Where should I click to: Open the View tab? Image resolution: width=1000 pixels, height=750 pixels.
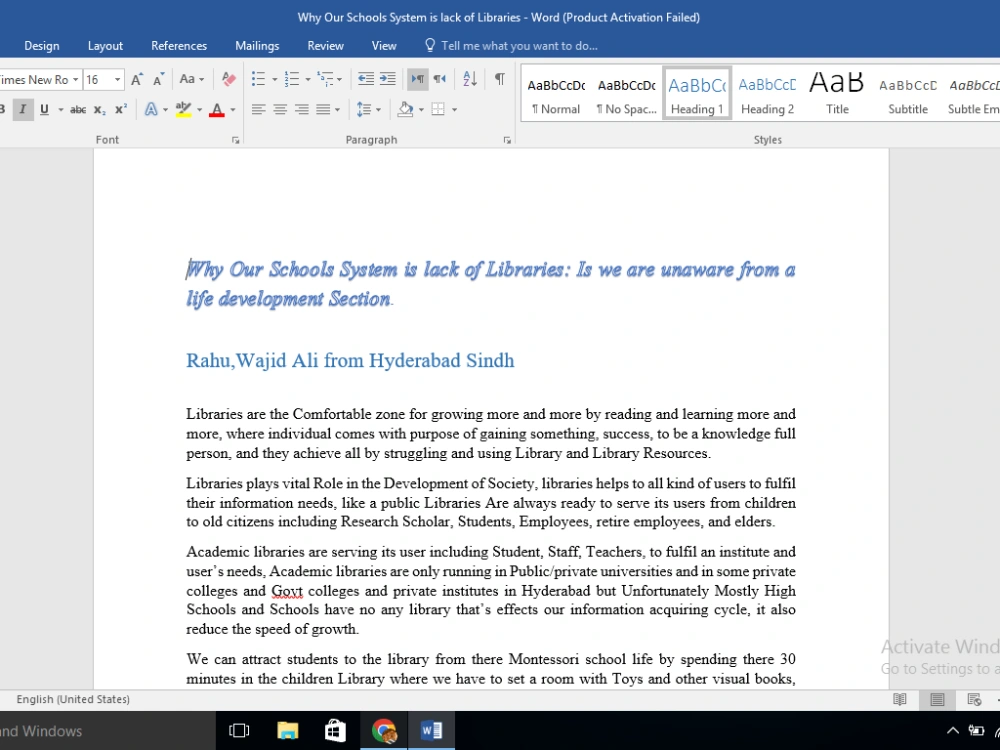(384, 46)
